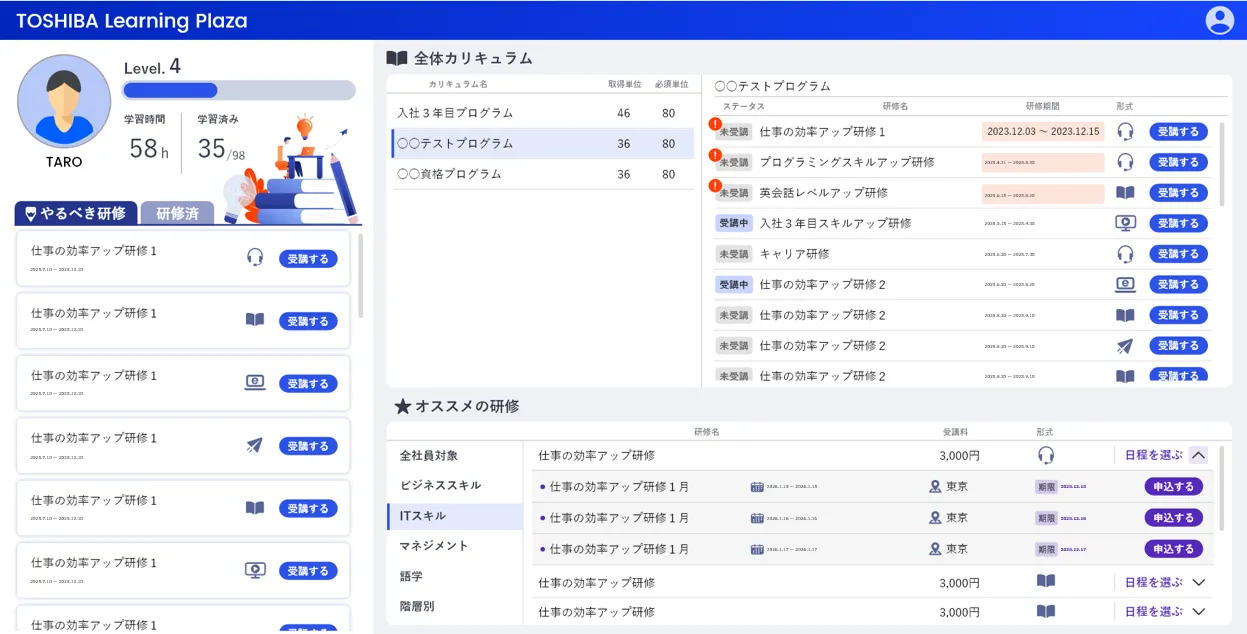Viewport: 1247px width, 634px height.
Task: Select the ○○テストプログラム curriculum row
Action: (542, 143)
